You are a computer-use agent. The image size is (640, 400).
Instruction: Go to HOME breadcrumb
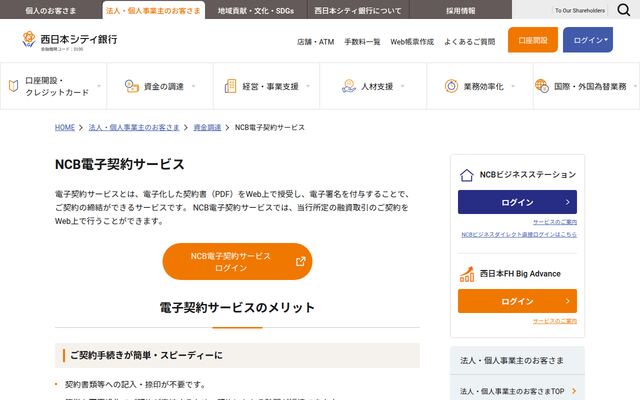(x=65, y=128)
